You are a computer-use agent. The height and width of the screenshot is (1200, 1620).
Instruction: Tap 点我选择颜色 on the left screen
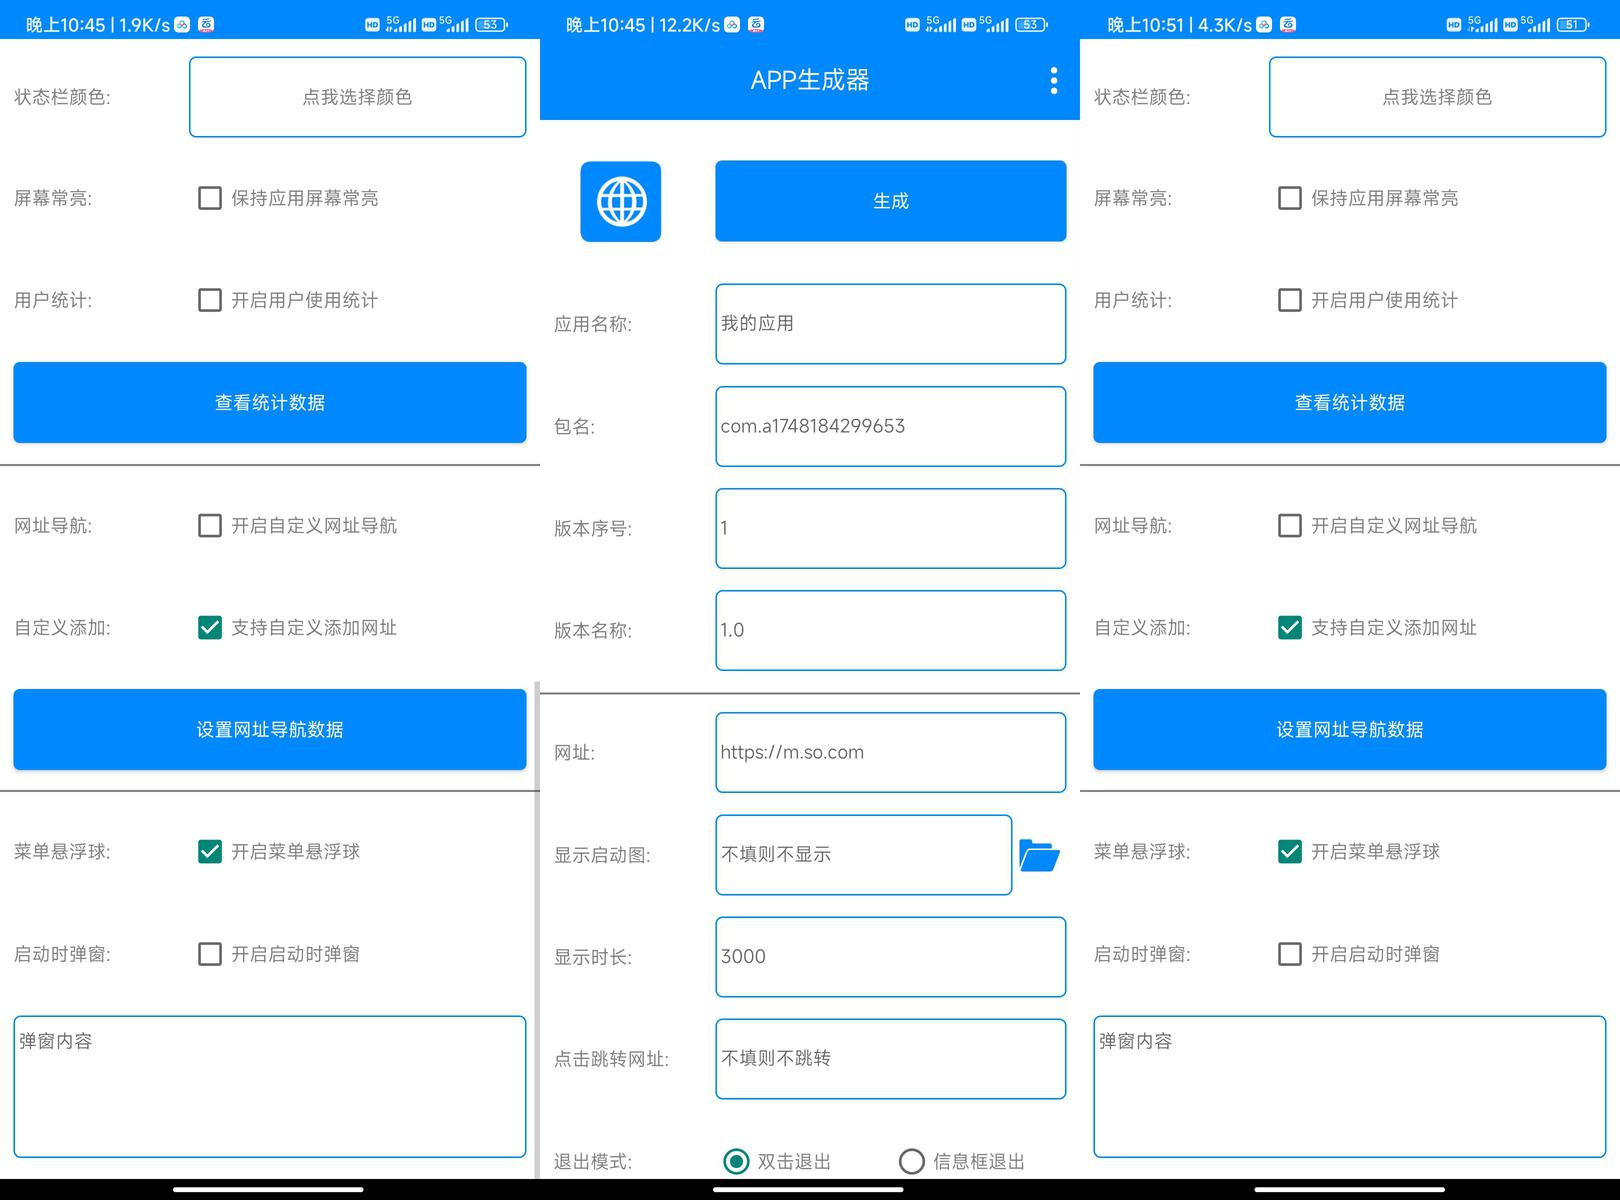pyautogui.click(x=358, y=97)
